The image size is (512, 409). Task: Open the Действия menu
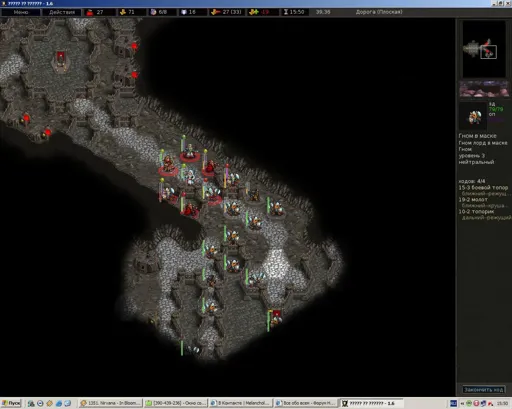click(62, 12)
